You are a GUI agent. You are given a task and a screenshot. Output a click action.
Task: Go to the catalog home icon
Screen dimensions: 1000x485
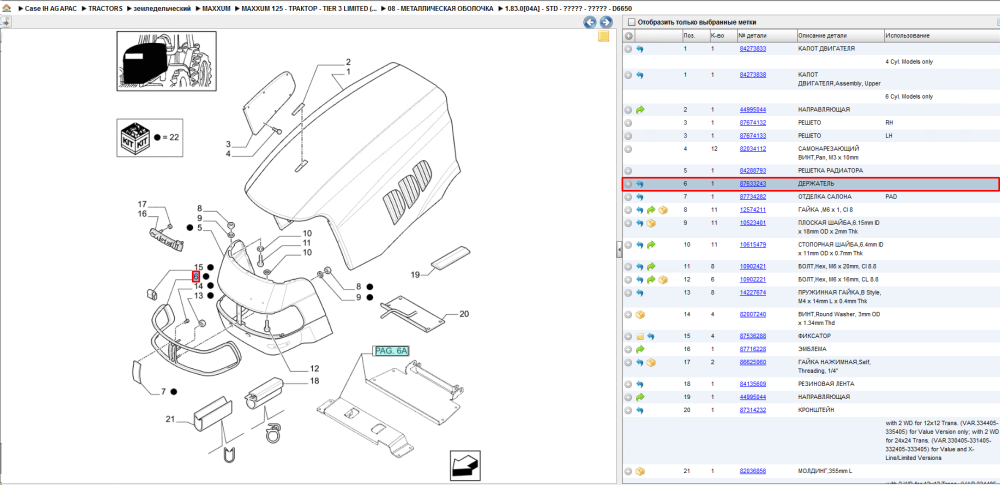pyautogui.click(x=6, y=9)
